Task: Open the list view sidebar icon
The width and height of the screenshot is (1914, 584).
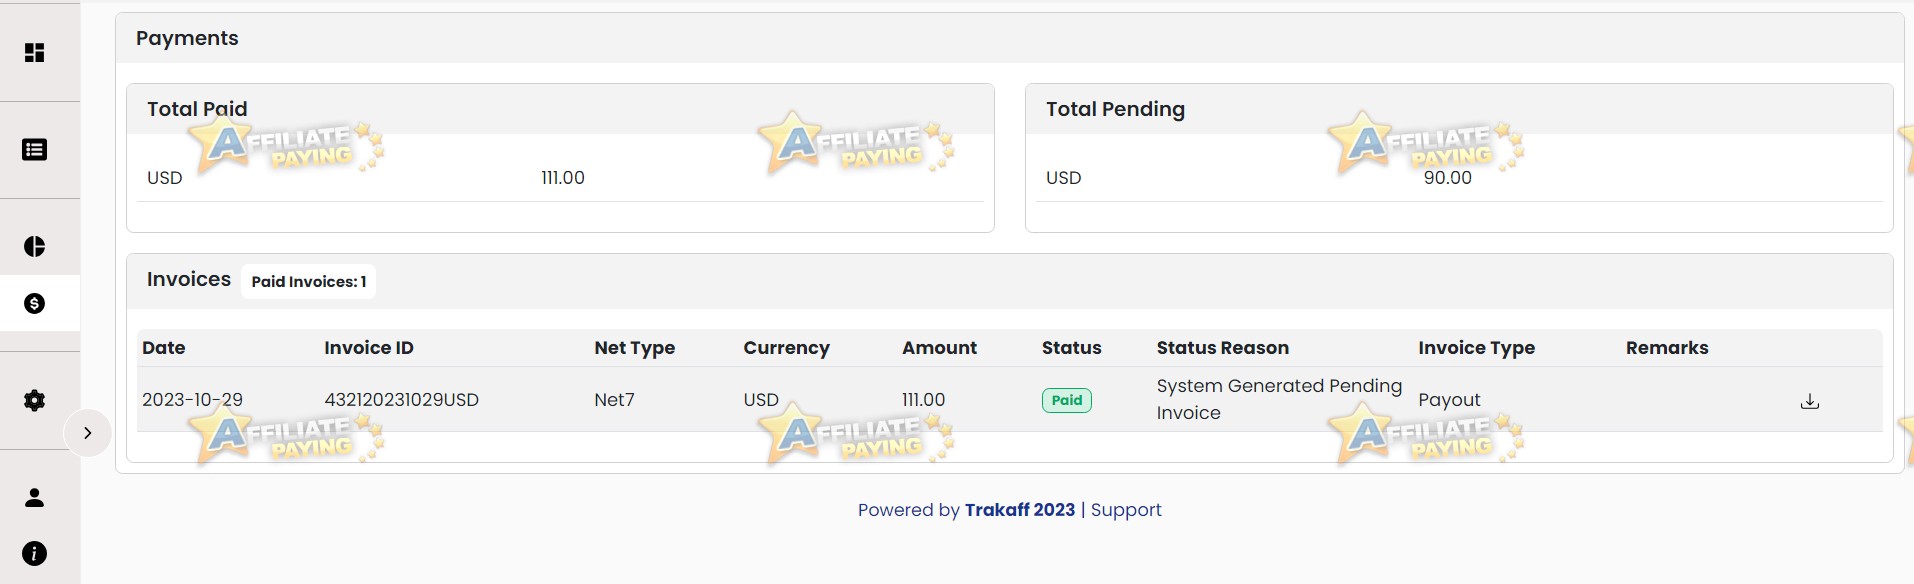Action: [35, 150]
